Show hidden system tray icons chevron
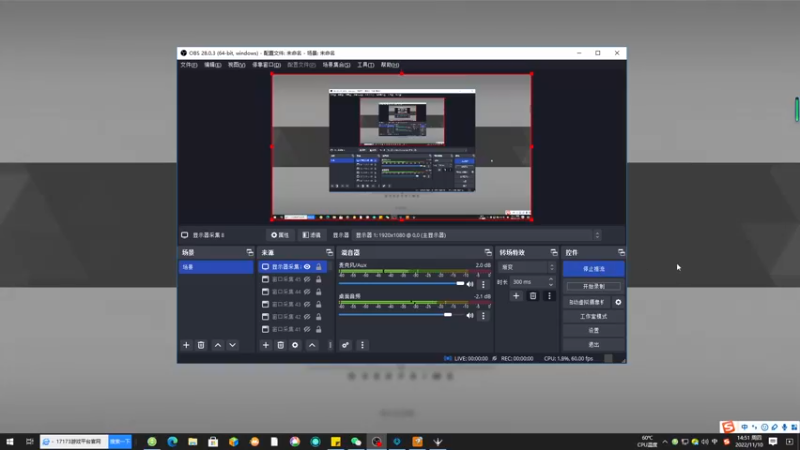 coord(665,442)
